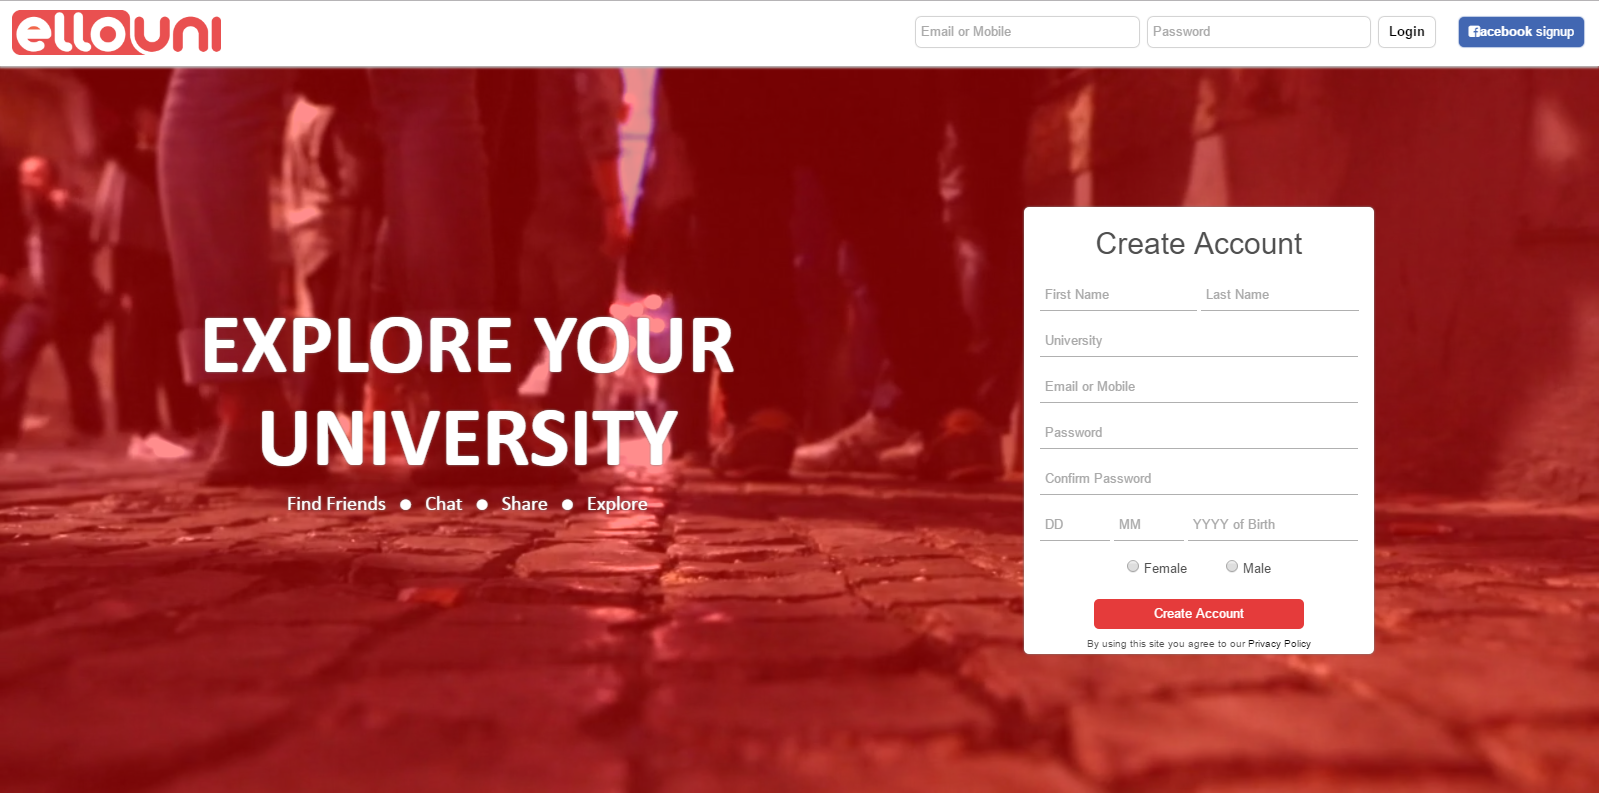Click the MM month of birth field

pyautogui.click(x=1149, y=525)
